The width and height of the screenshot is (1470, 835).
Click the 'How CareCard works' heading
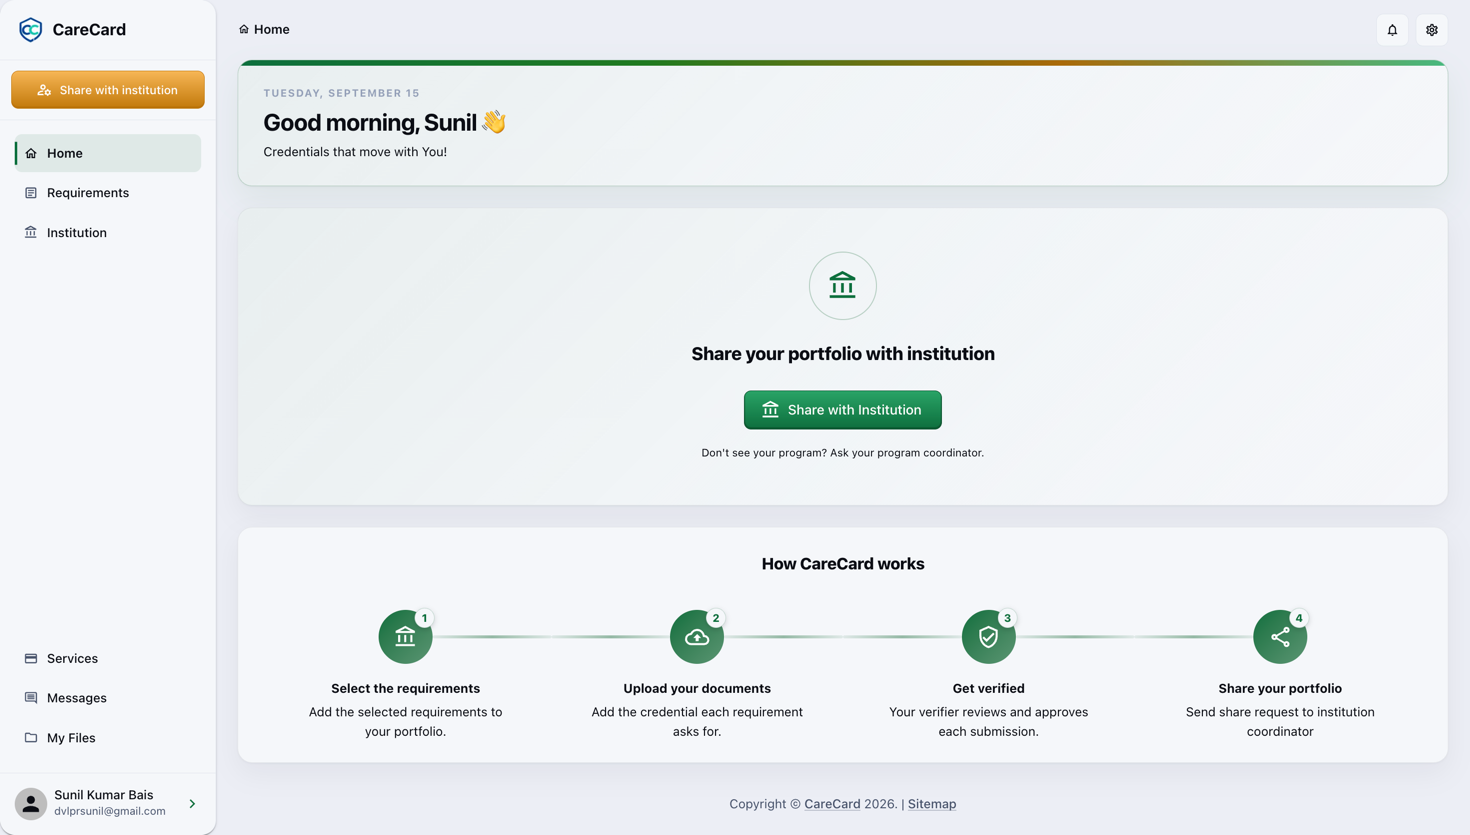(843, 564)
